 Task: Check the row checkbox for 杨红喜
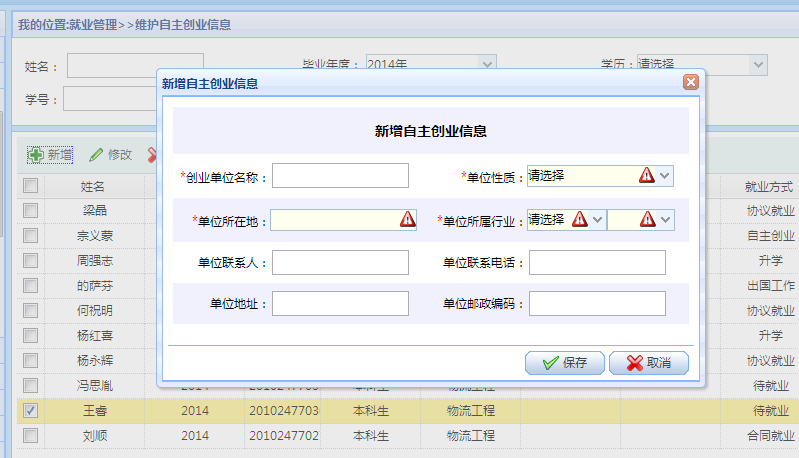[31, 335]
